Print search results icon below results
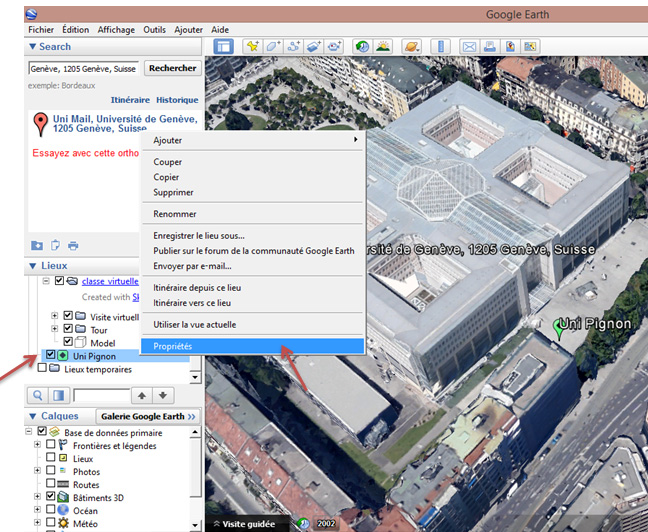Viewport: 648px width, 532px height. [x=73, y=246]
